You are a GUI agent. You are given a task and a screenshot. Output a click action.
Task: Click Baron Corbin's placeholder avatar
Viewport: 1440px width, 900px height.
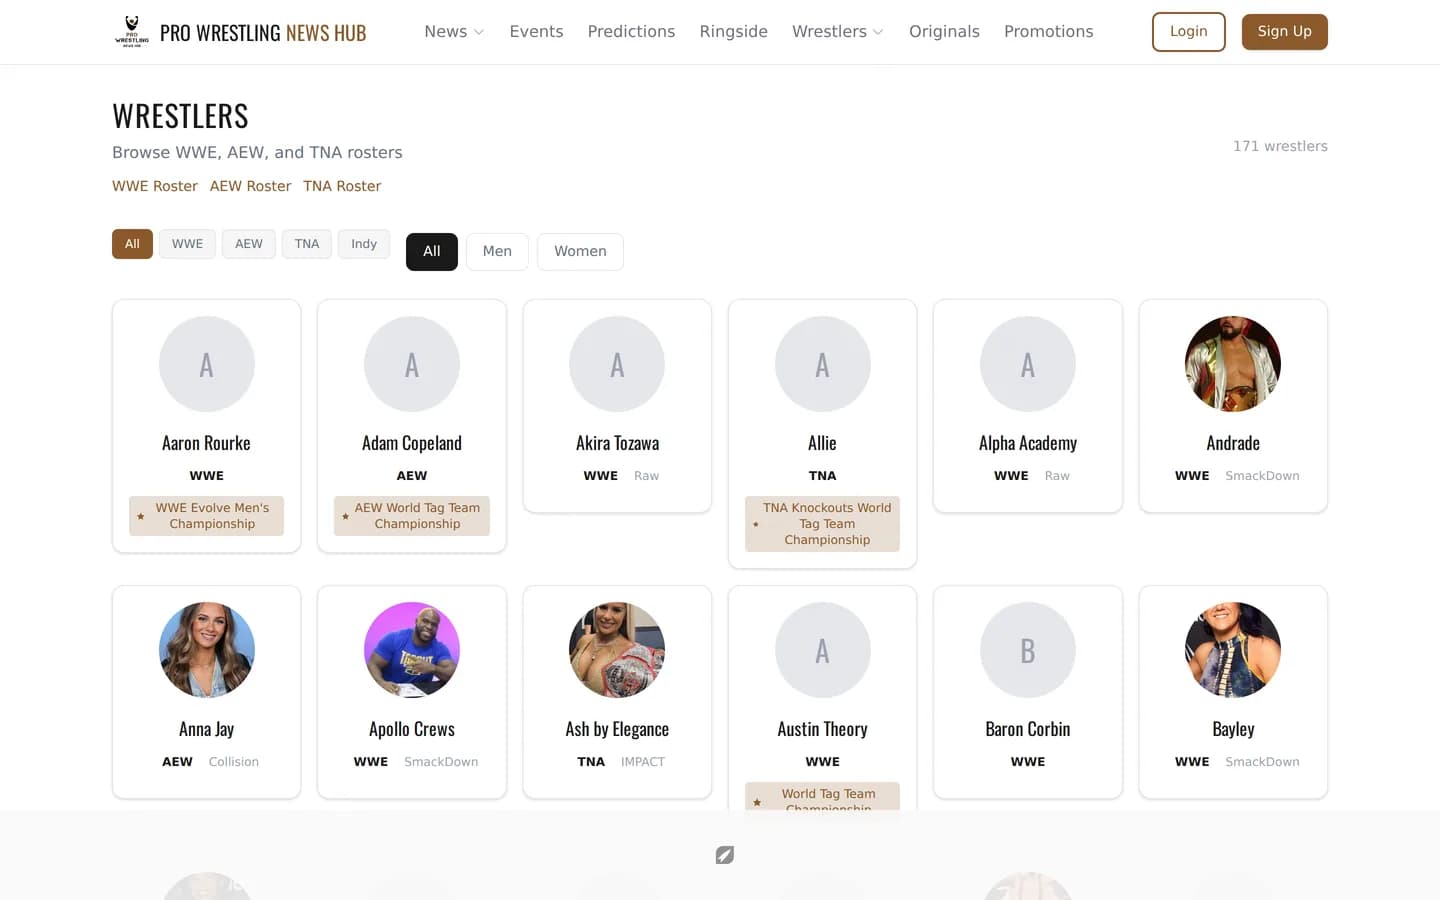tap(1028, 650)
